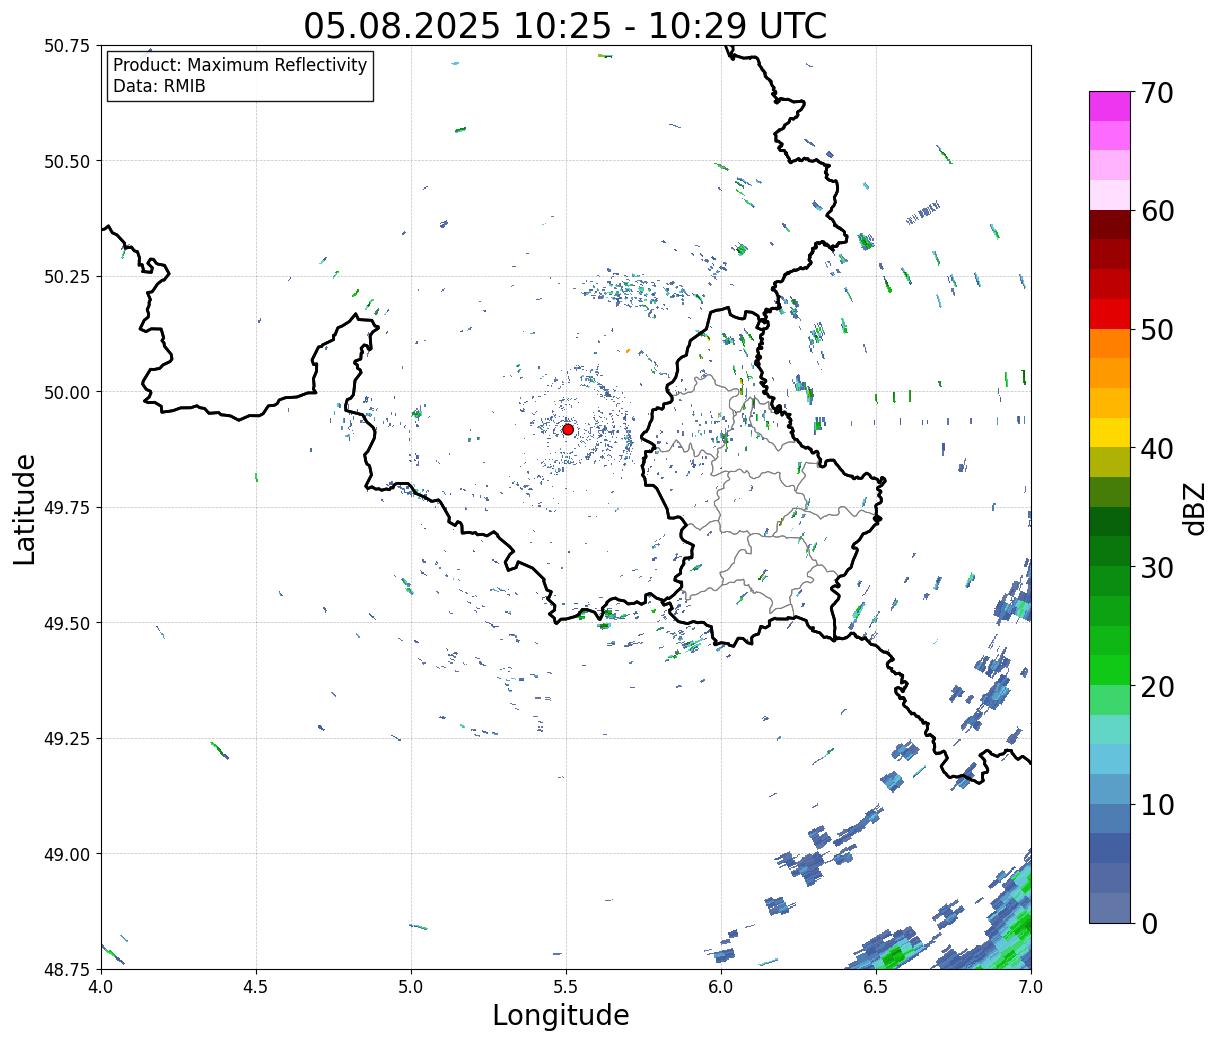Click the plot title 05.08.2025 10:25 - 10:29 UTC

pos(565,25)
